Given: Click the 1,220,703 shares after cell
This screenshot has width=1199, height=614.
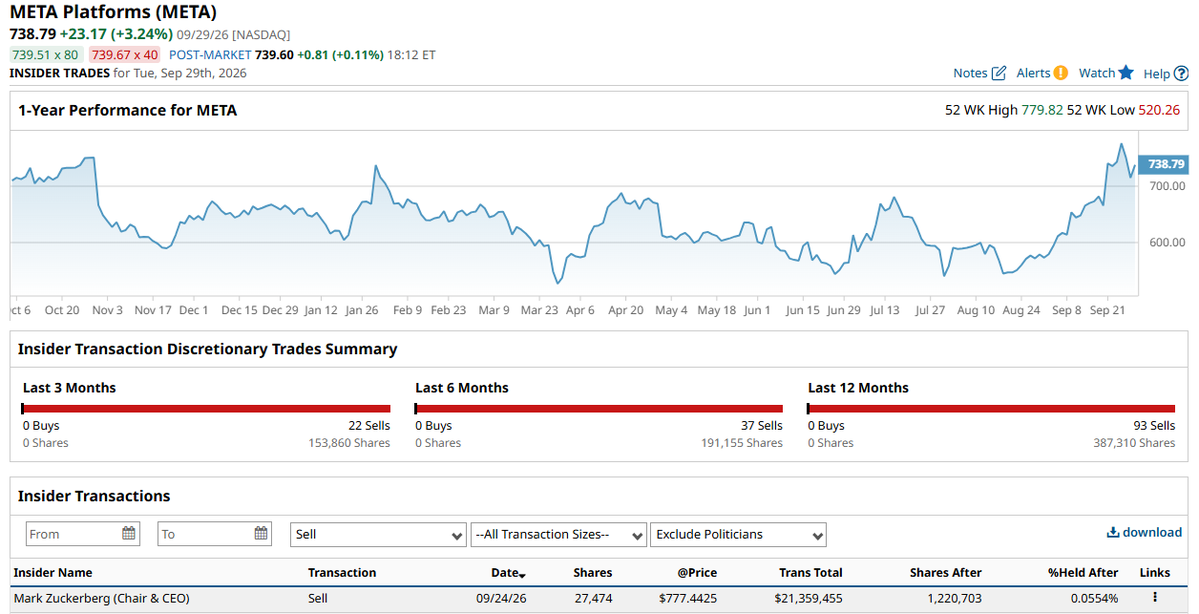Looking at the screenshot, I should pyautogui.click(x=955, y=598).
